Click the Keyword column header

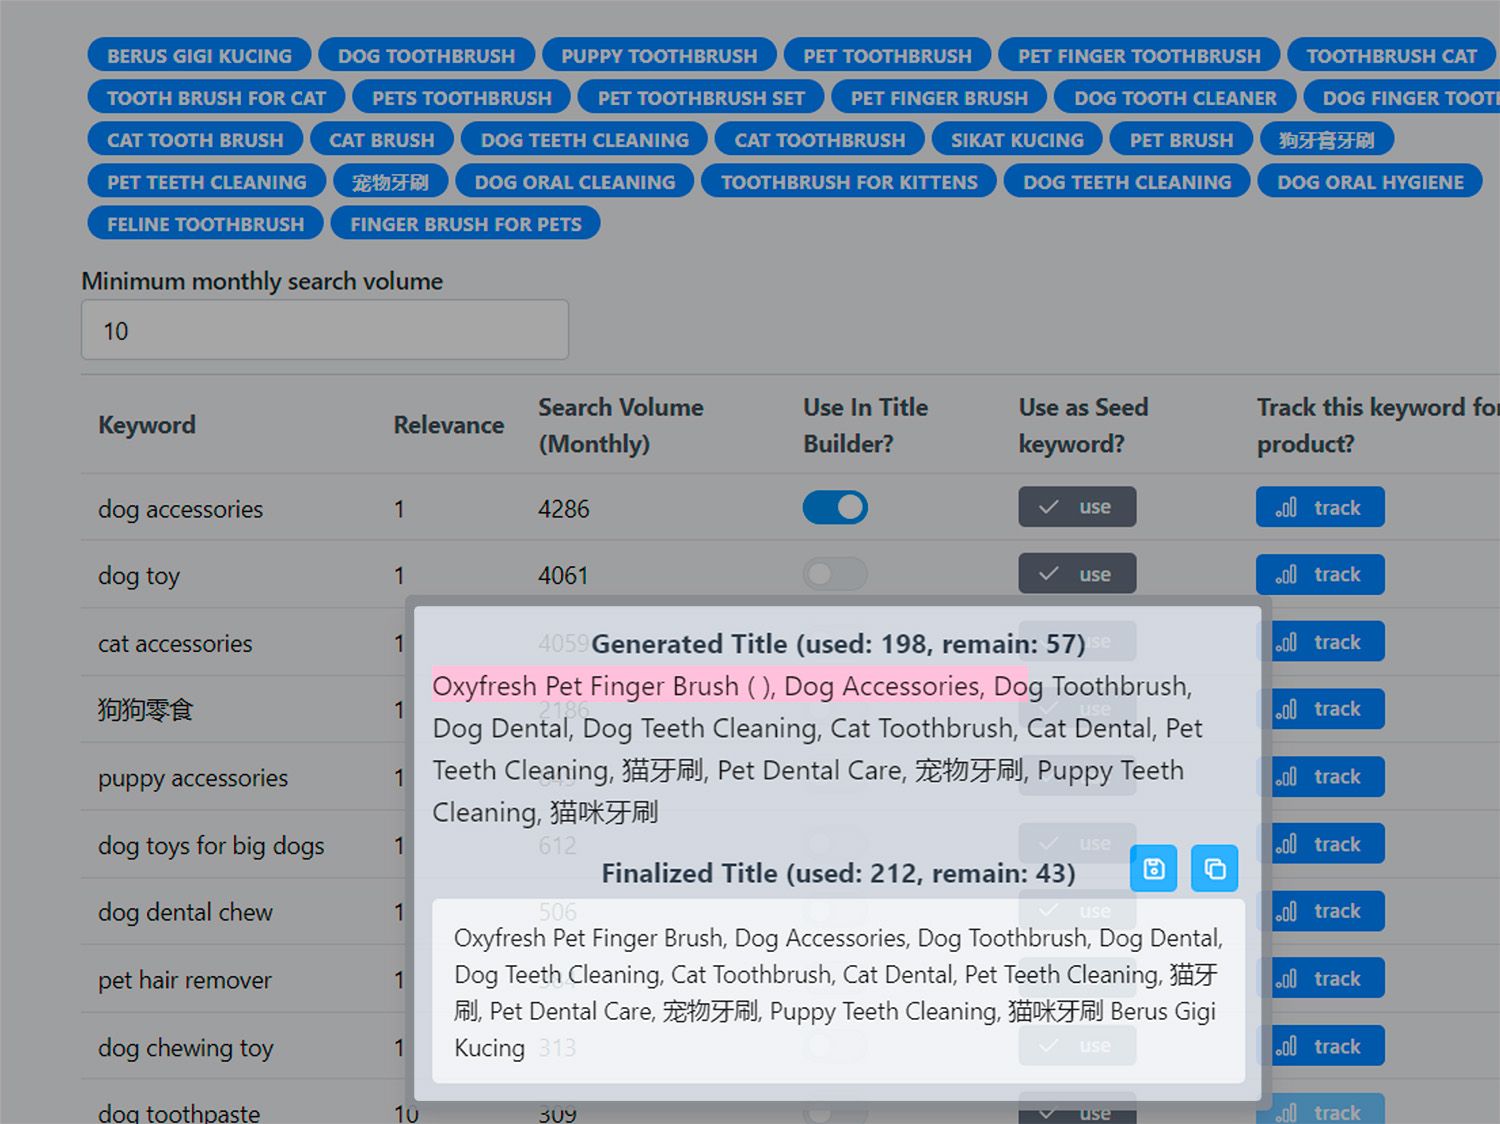[147, 425]
